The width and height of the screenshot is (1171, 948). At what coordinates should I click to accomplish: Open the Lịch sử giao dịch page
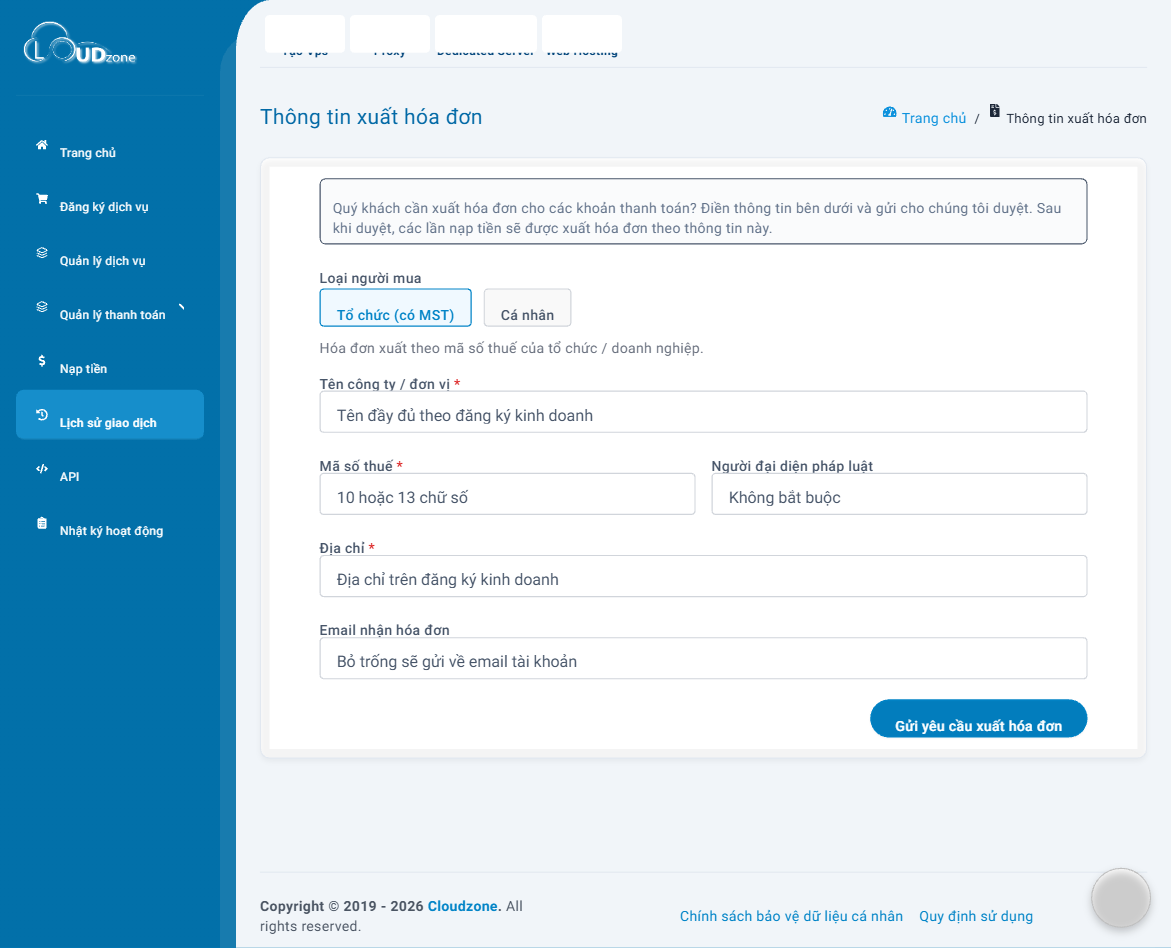[110, 415]
